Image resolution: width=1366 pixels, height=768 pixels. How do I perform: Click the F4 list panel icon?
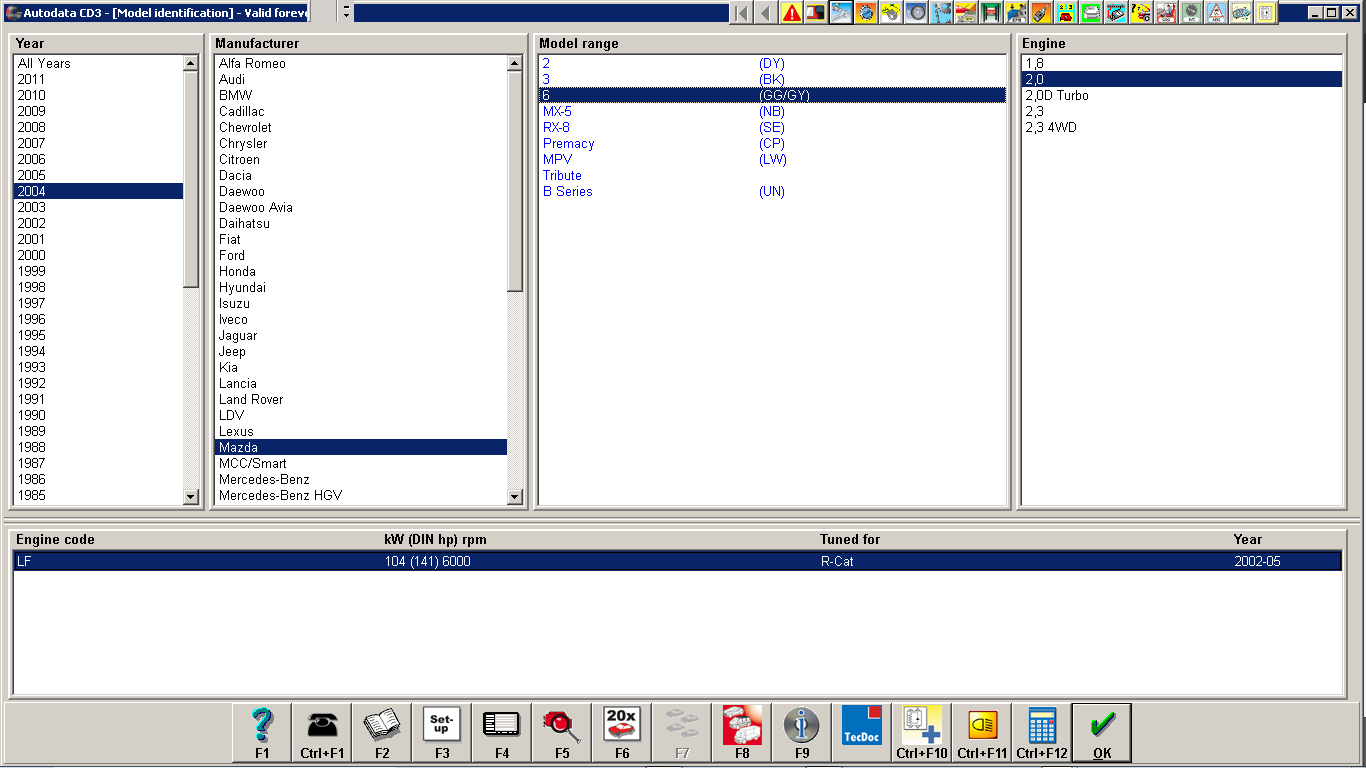[x=502, y=732]
